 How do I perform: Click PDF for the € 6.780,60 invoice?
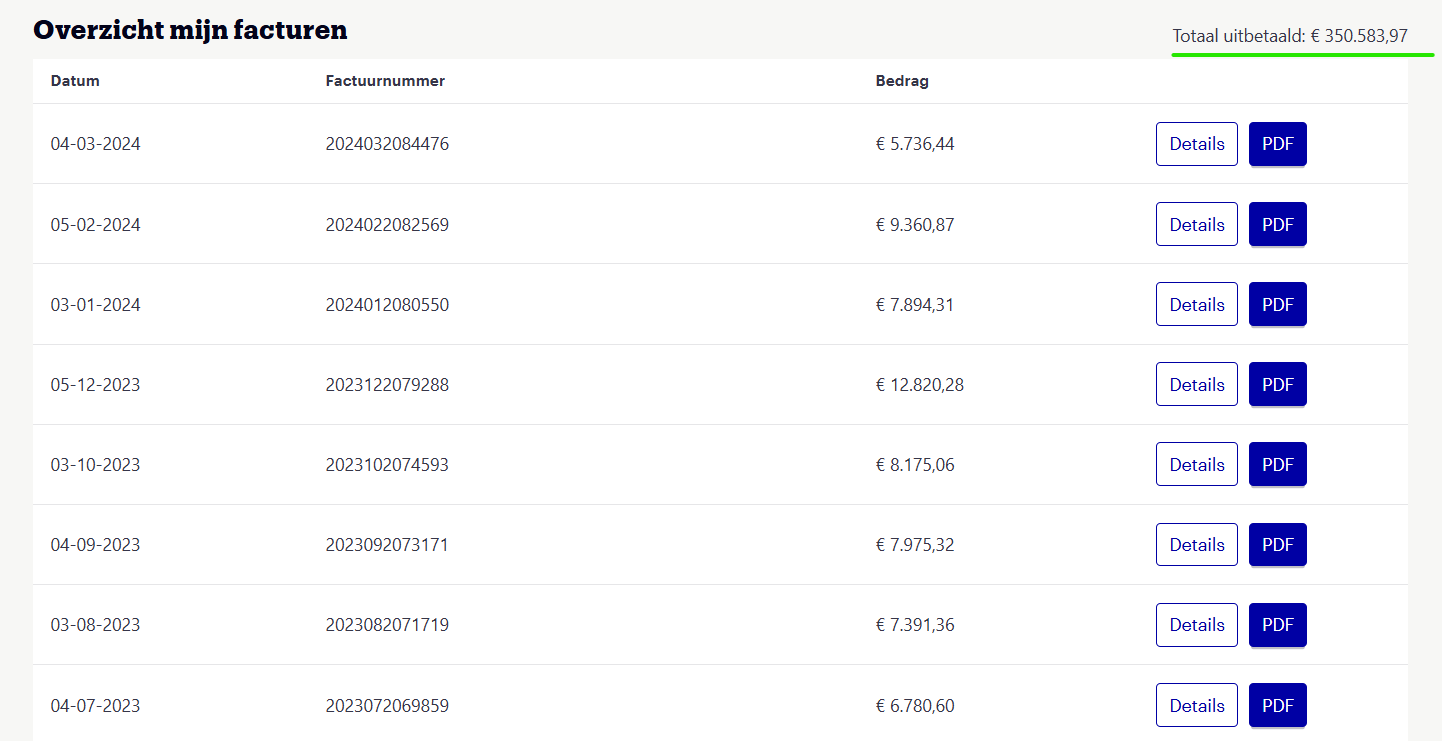[x=1277, y=705]
